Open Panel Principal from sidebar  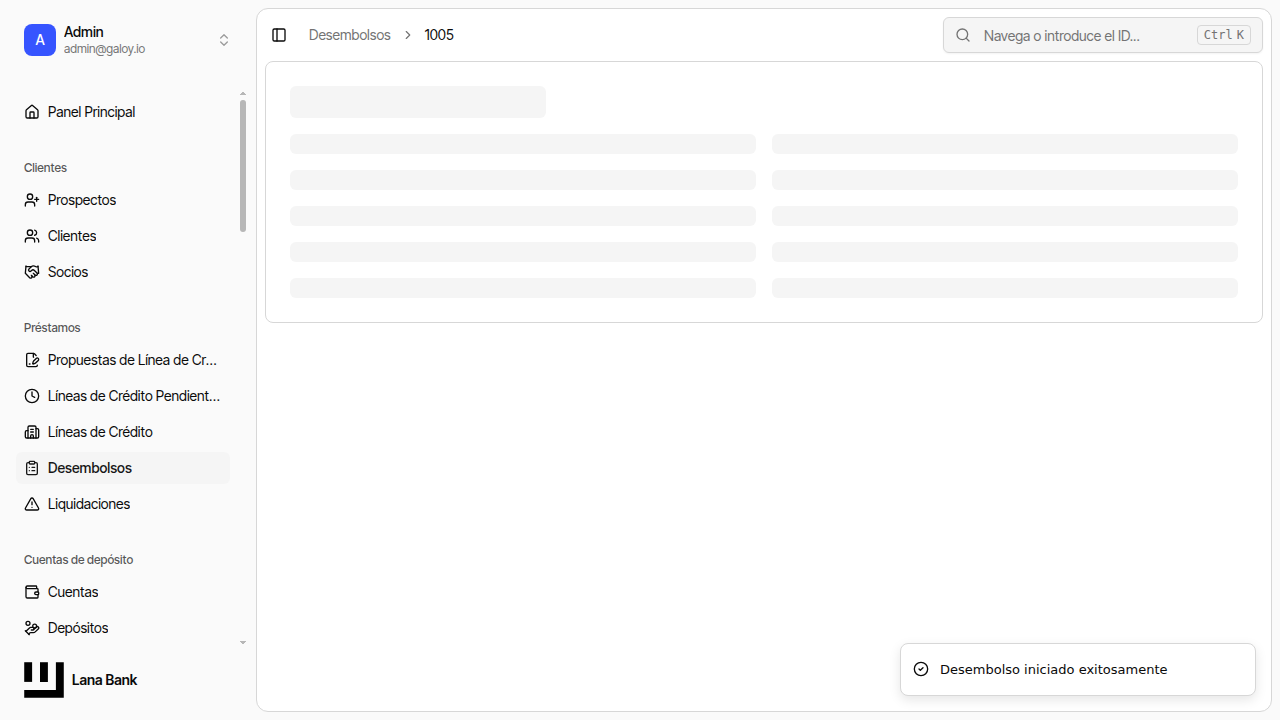123,112
